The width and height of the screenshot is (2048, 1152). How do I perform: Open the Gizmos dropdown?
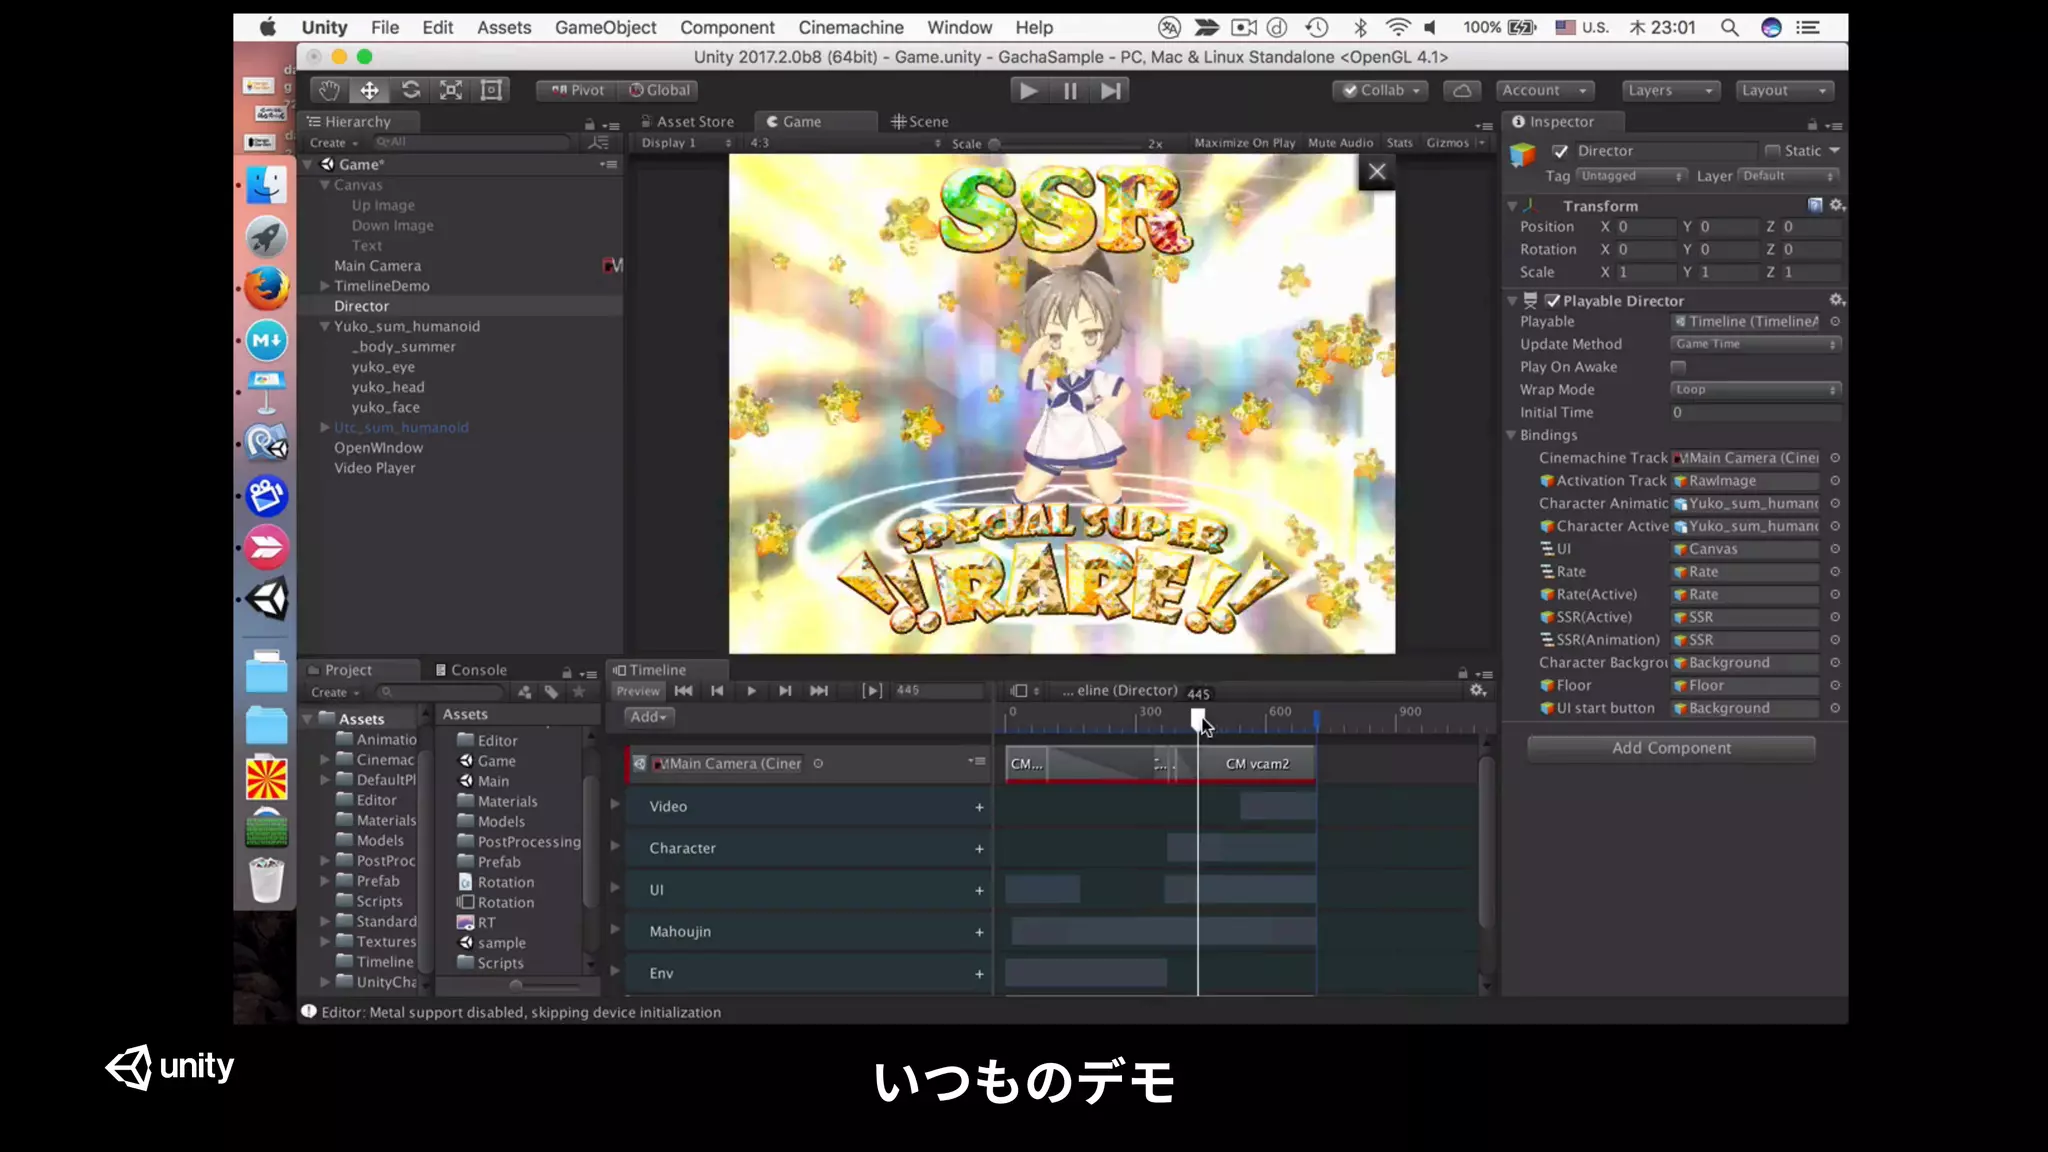pyautogui.click(x=1455, y=143)
